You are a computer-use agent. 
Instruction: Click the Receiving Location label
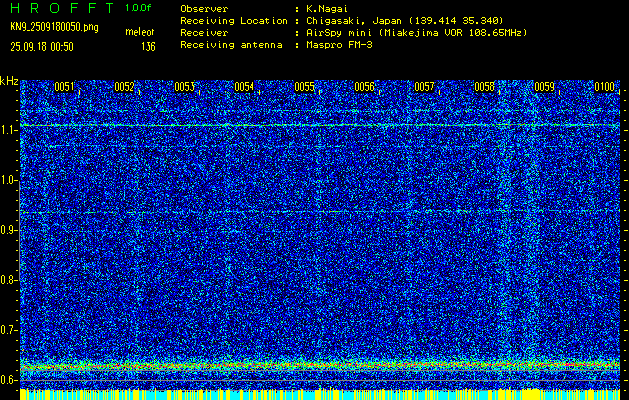coord(234,21)
